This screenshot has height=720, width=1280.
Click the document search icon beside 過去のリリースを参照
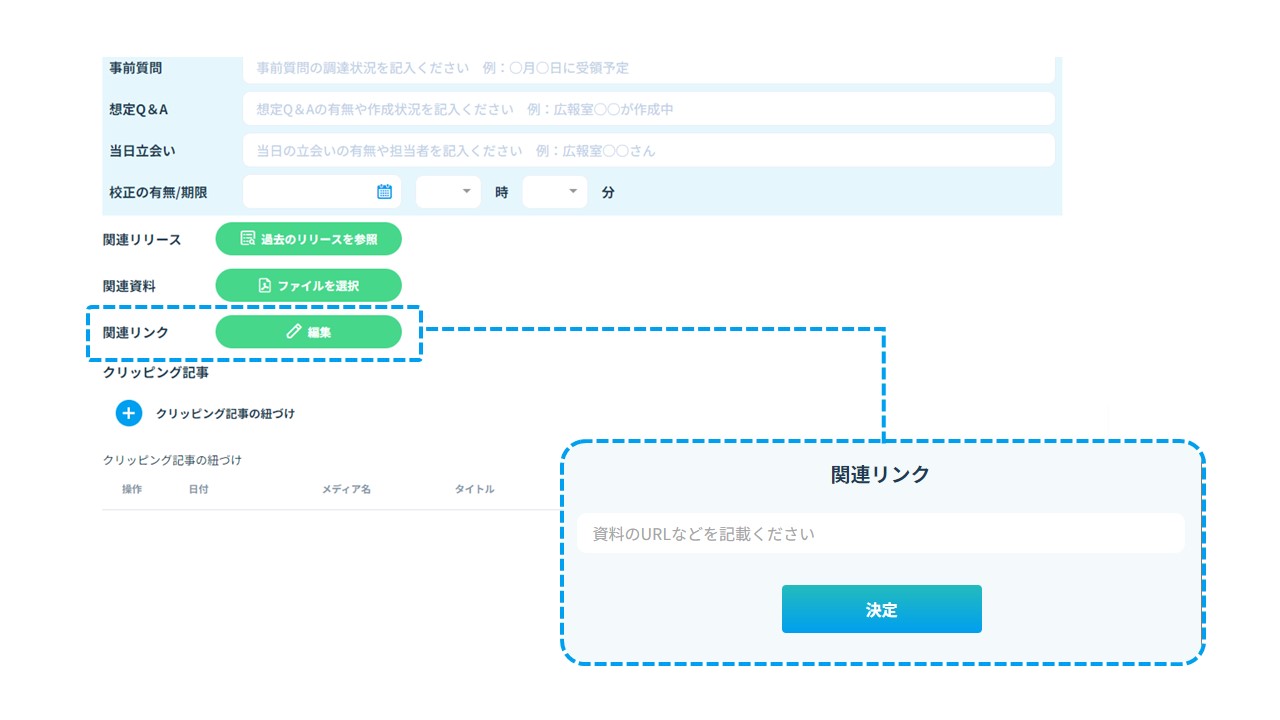(x=248, y=239)
